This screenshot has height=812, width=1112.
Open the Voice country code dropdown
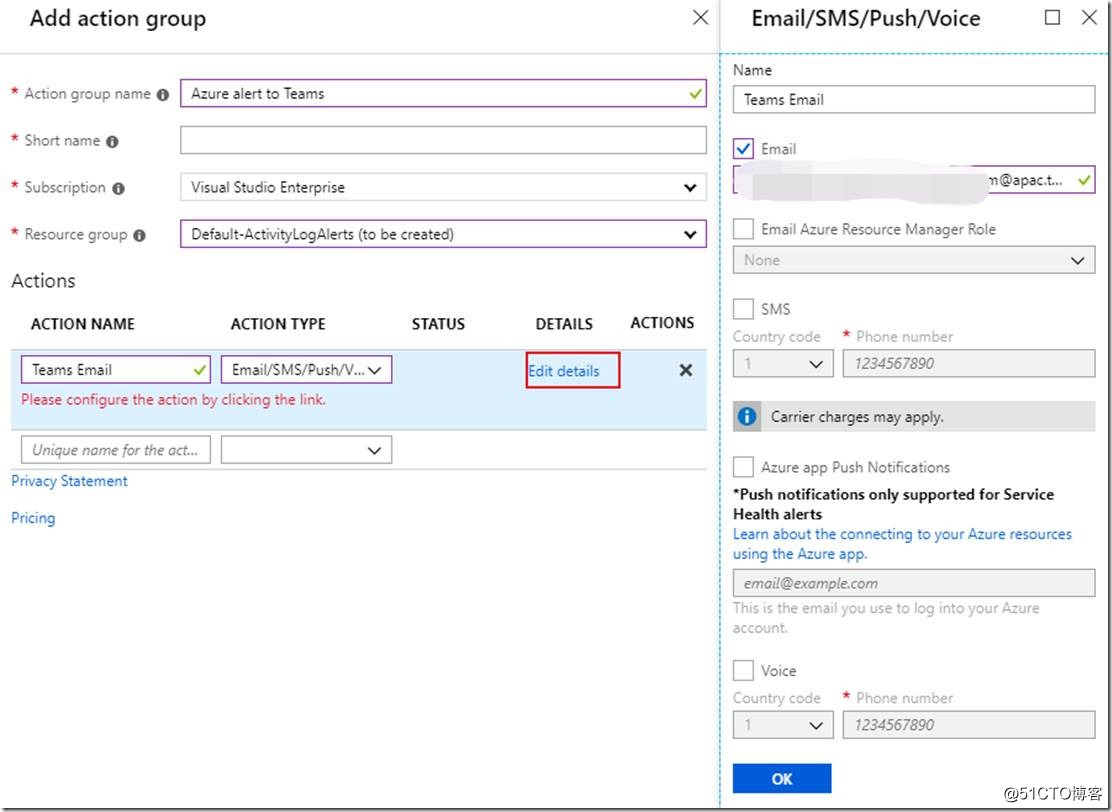pyautogui.click(x=783, y=725)
